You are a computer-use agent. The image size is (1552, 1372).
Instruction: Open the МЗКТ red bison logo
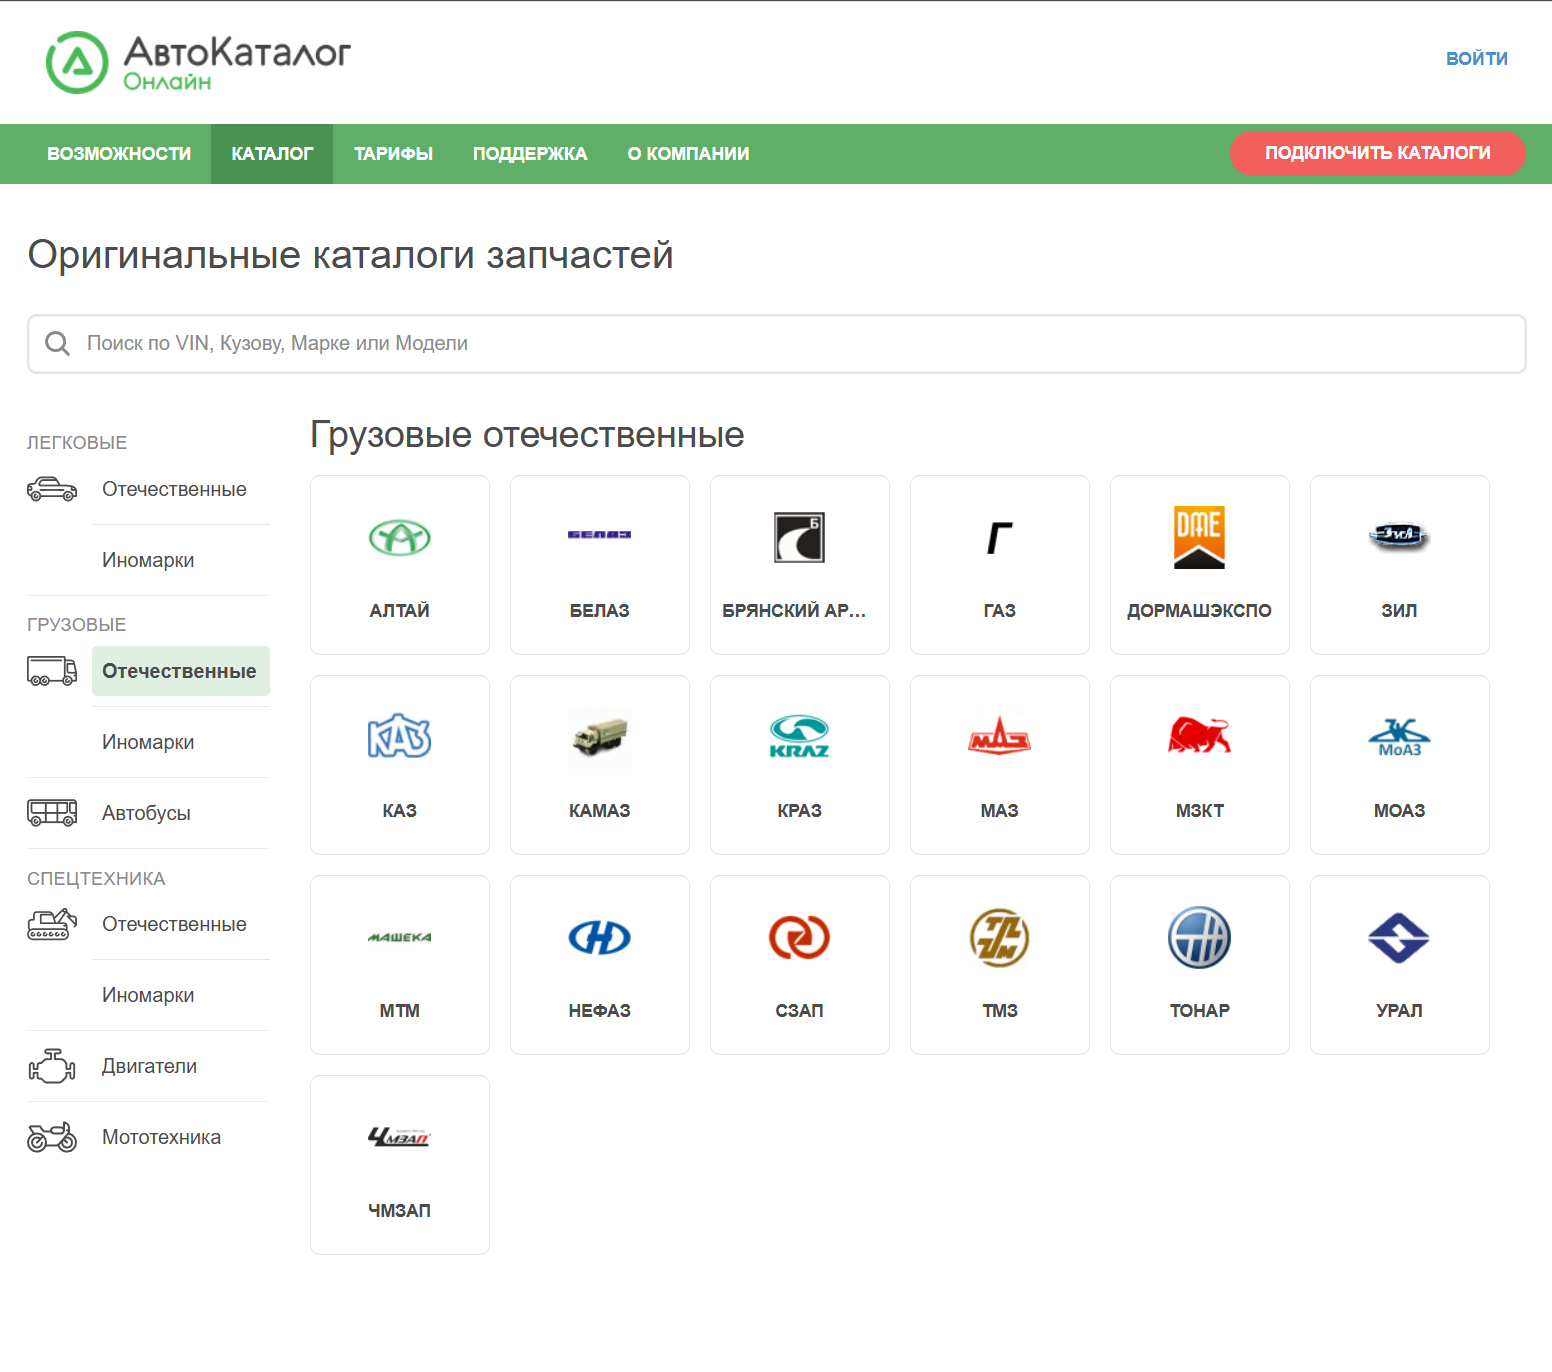1199,735
